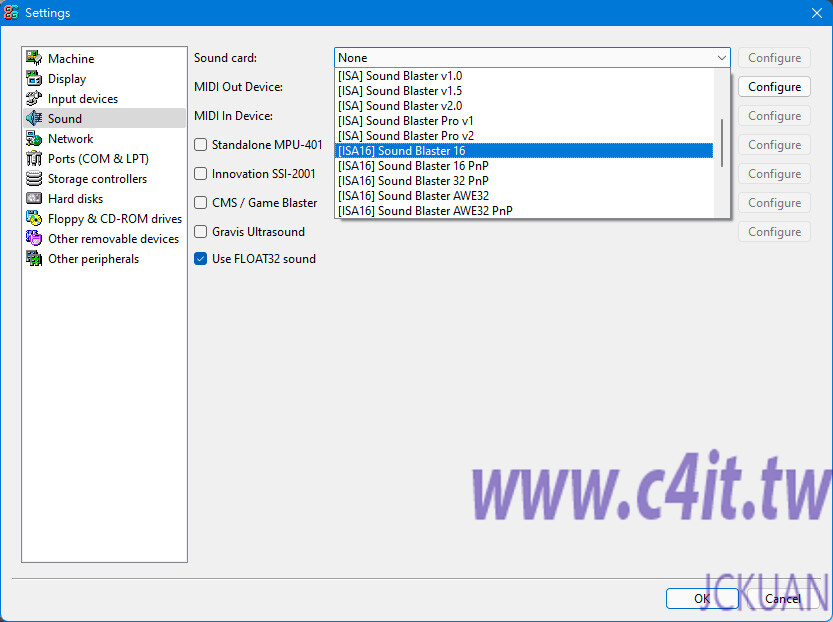Enable Standalone MPU-401 checkbox
The height and width of the screenshot is (622, 833).
click(200, 144)
